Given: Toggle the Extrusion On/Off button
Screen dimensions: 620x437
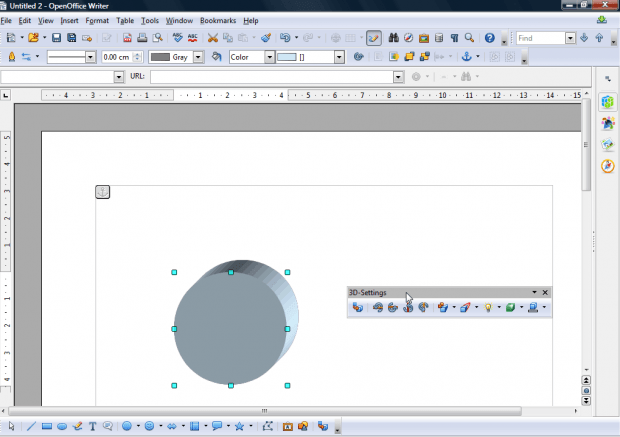Looking at the screenshot, I should pyautogui.click(x=357, y=307).
